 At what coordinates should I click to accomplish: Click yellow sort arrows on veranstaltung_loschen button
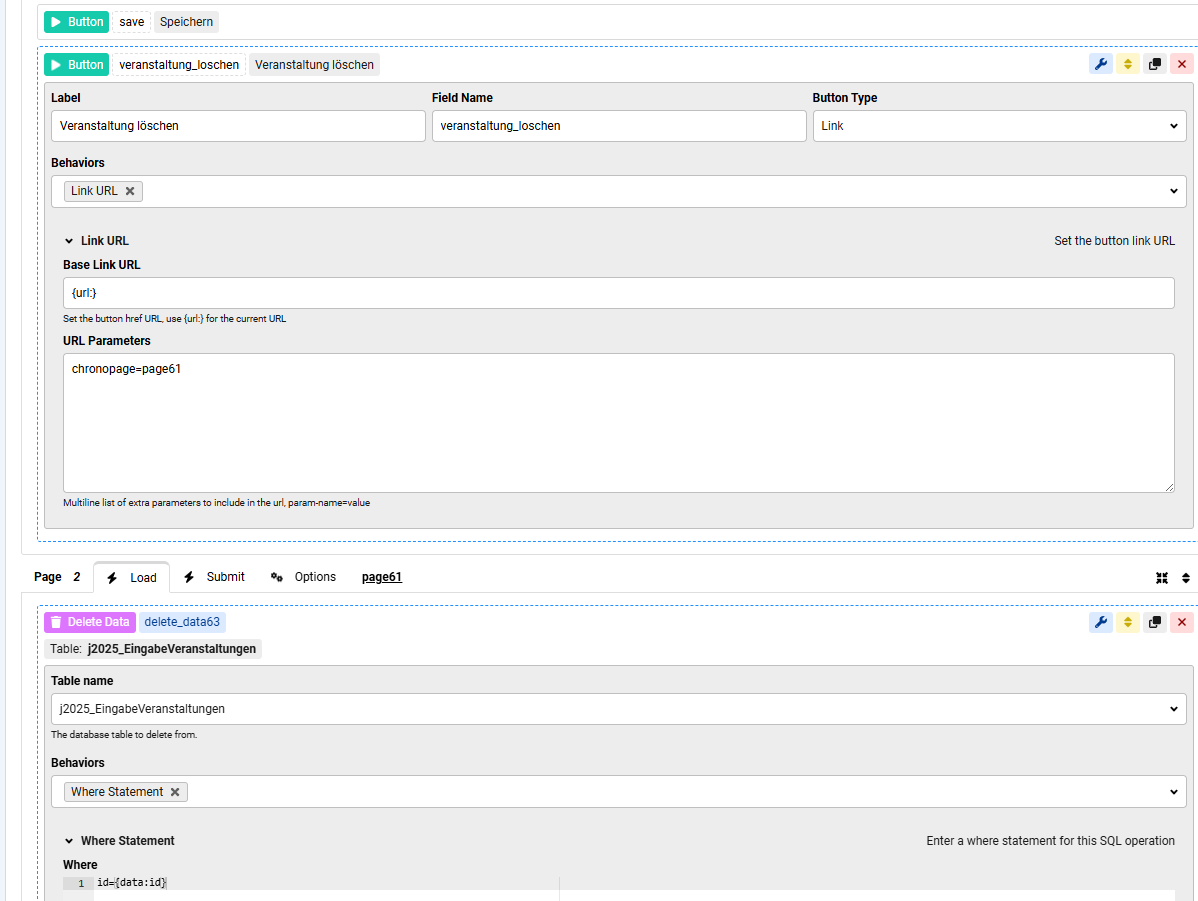(x=1128, y=64)
